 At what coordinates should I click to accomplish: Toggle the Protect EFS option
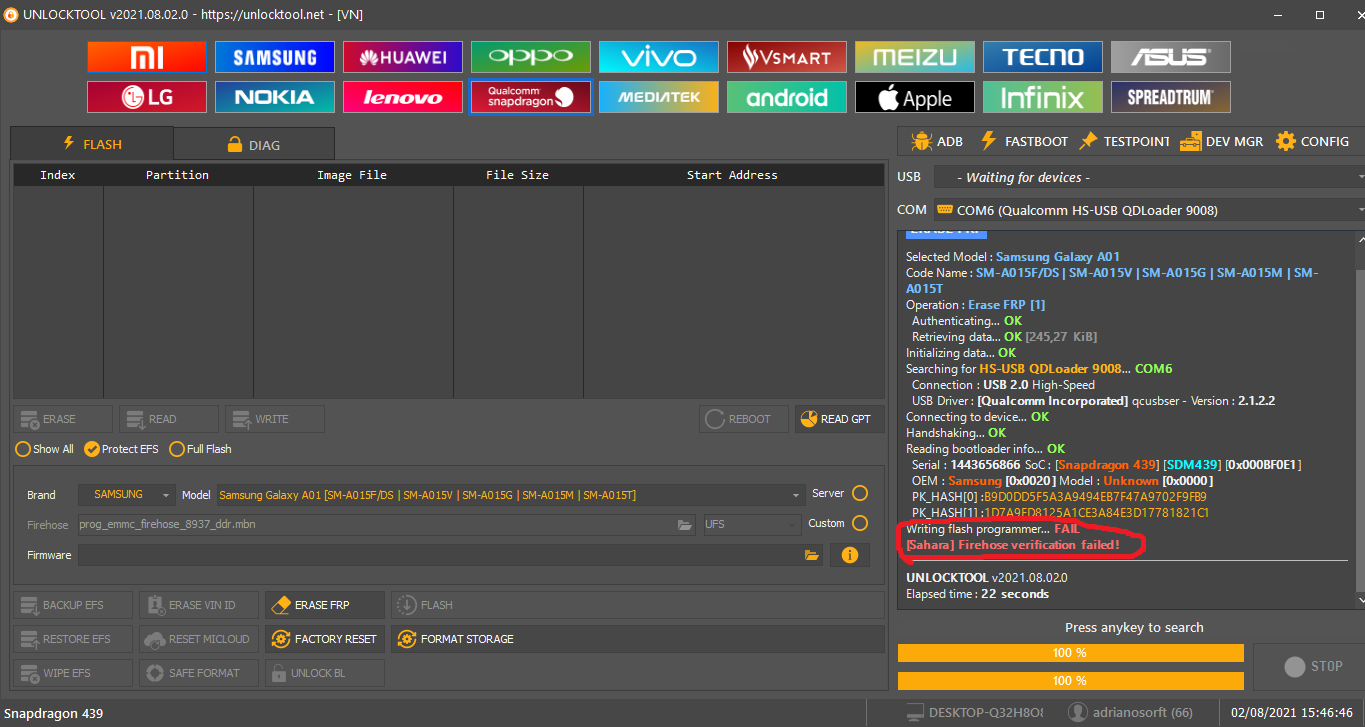(121, 449)
